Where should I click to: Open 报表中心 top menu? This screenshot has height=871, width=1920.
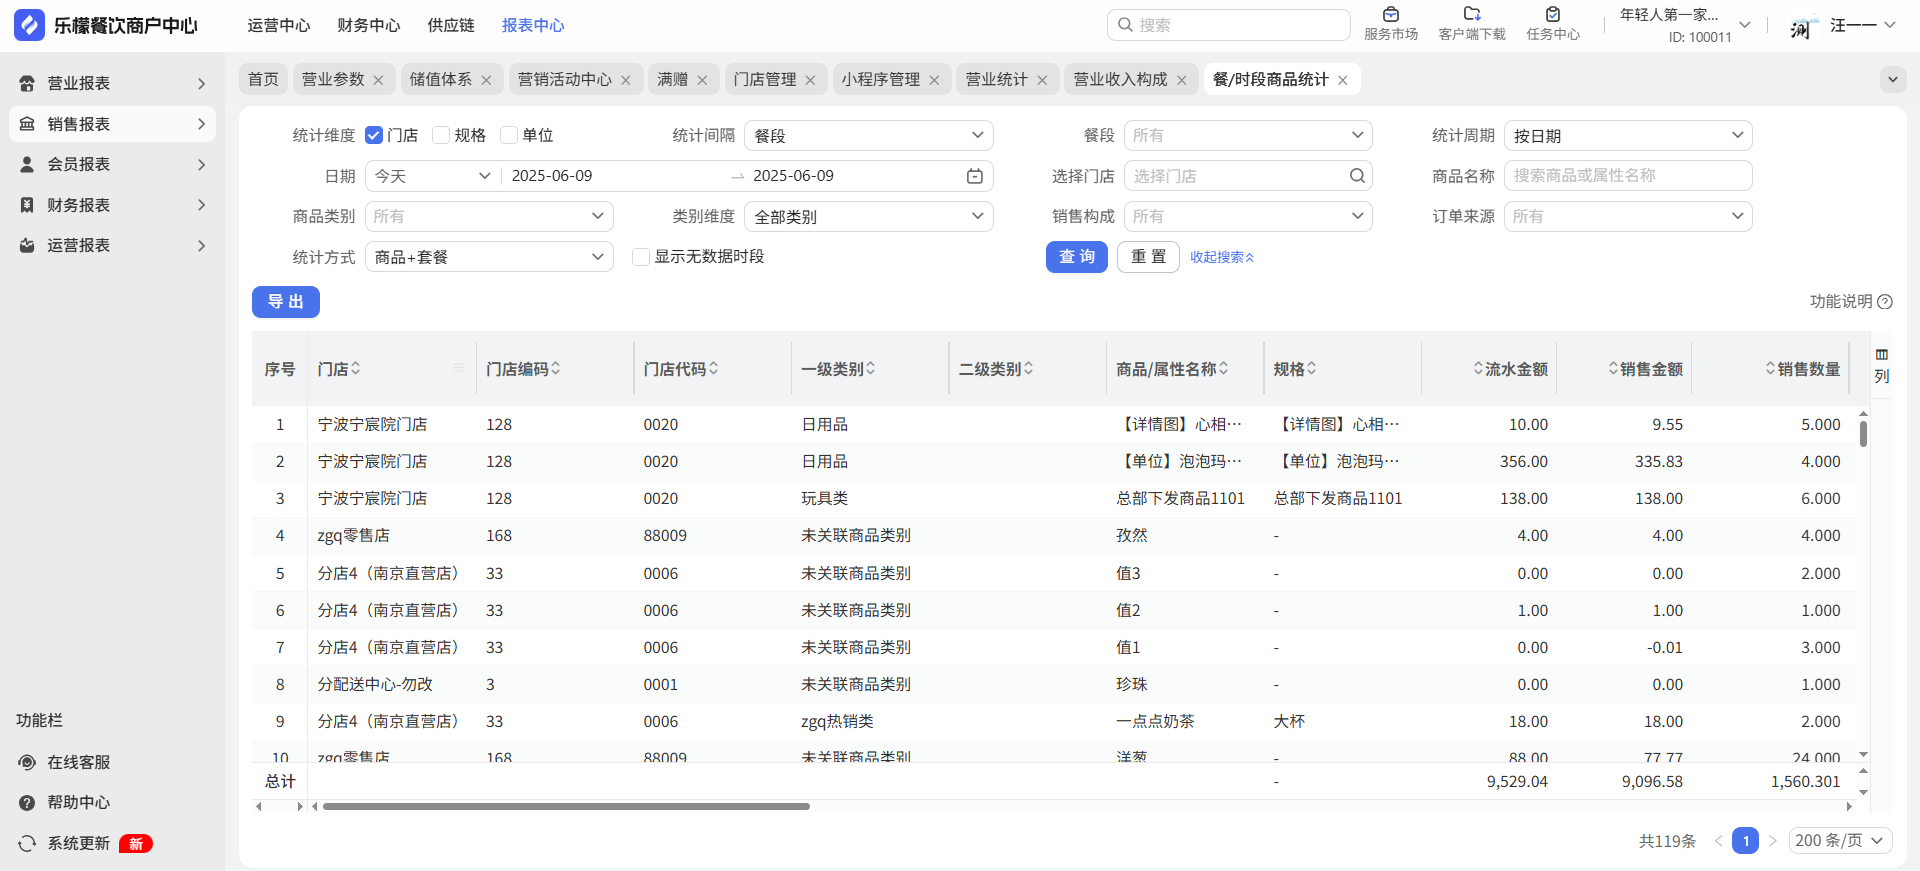coord(533,25)
